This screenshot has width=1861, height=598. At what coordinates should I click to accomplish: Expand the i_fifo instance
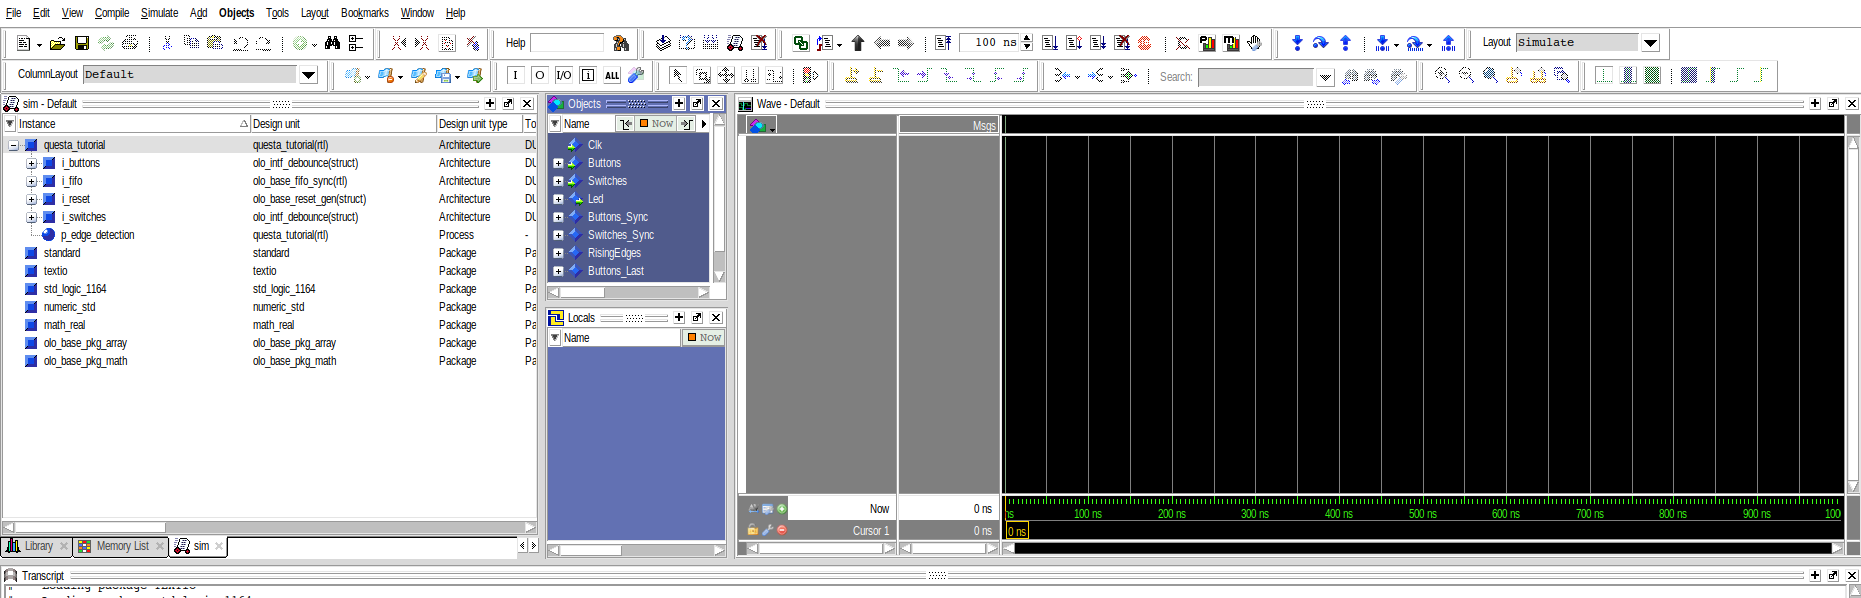pyautogui.click(x=32, y=182)
